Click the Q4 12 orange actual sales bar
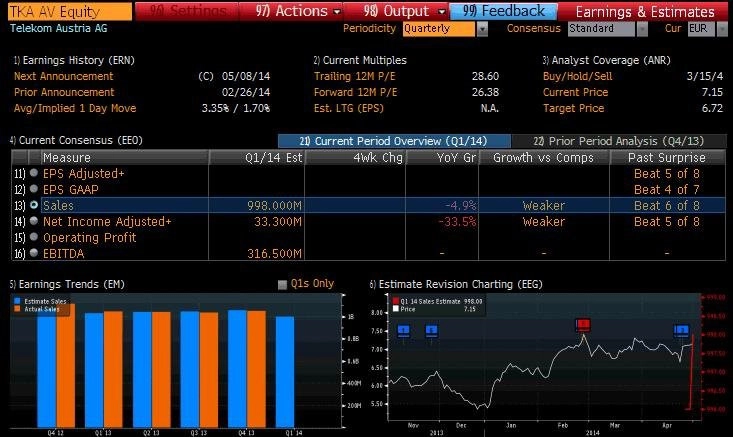 pos(65,365)
